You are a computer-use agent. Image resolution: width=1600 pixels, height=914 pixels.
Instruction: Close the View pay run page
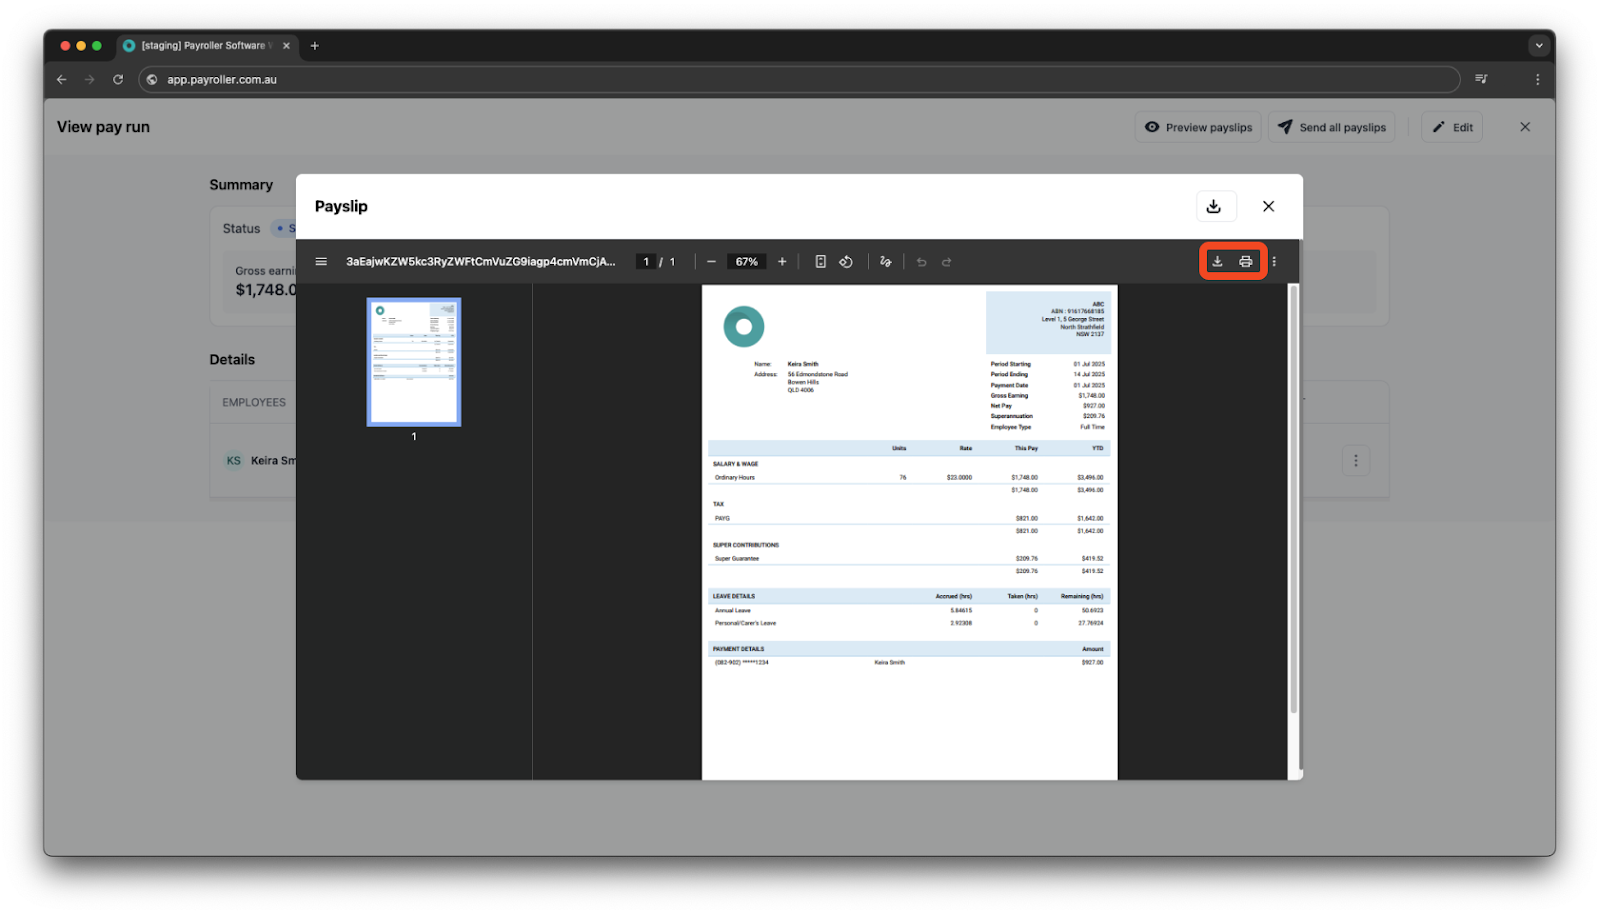click(x=1525, y=127)
